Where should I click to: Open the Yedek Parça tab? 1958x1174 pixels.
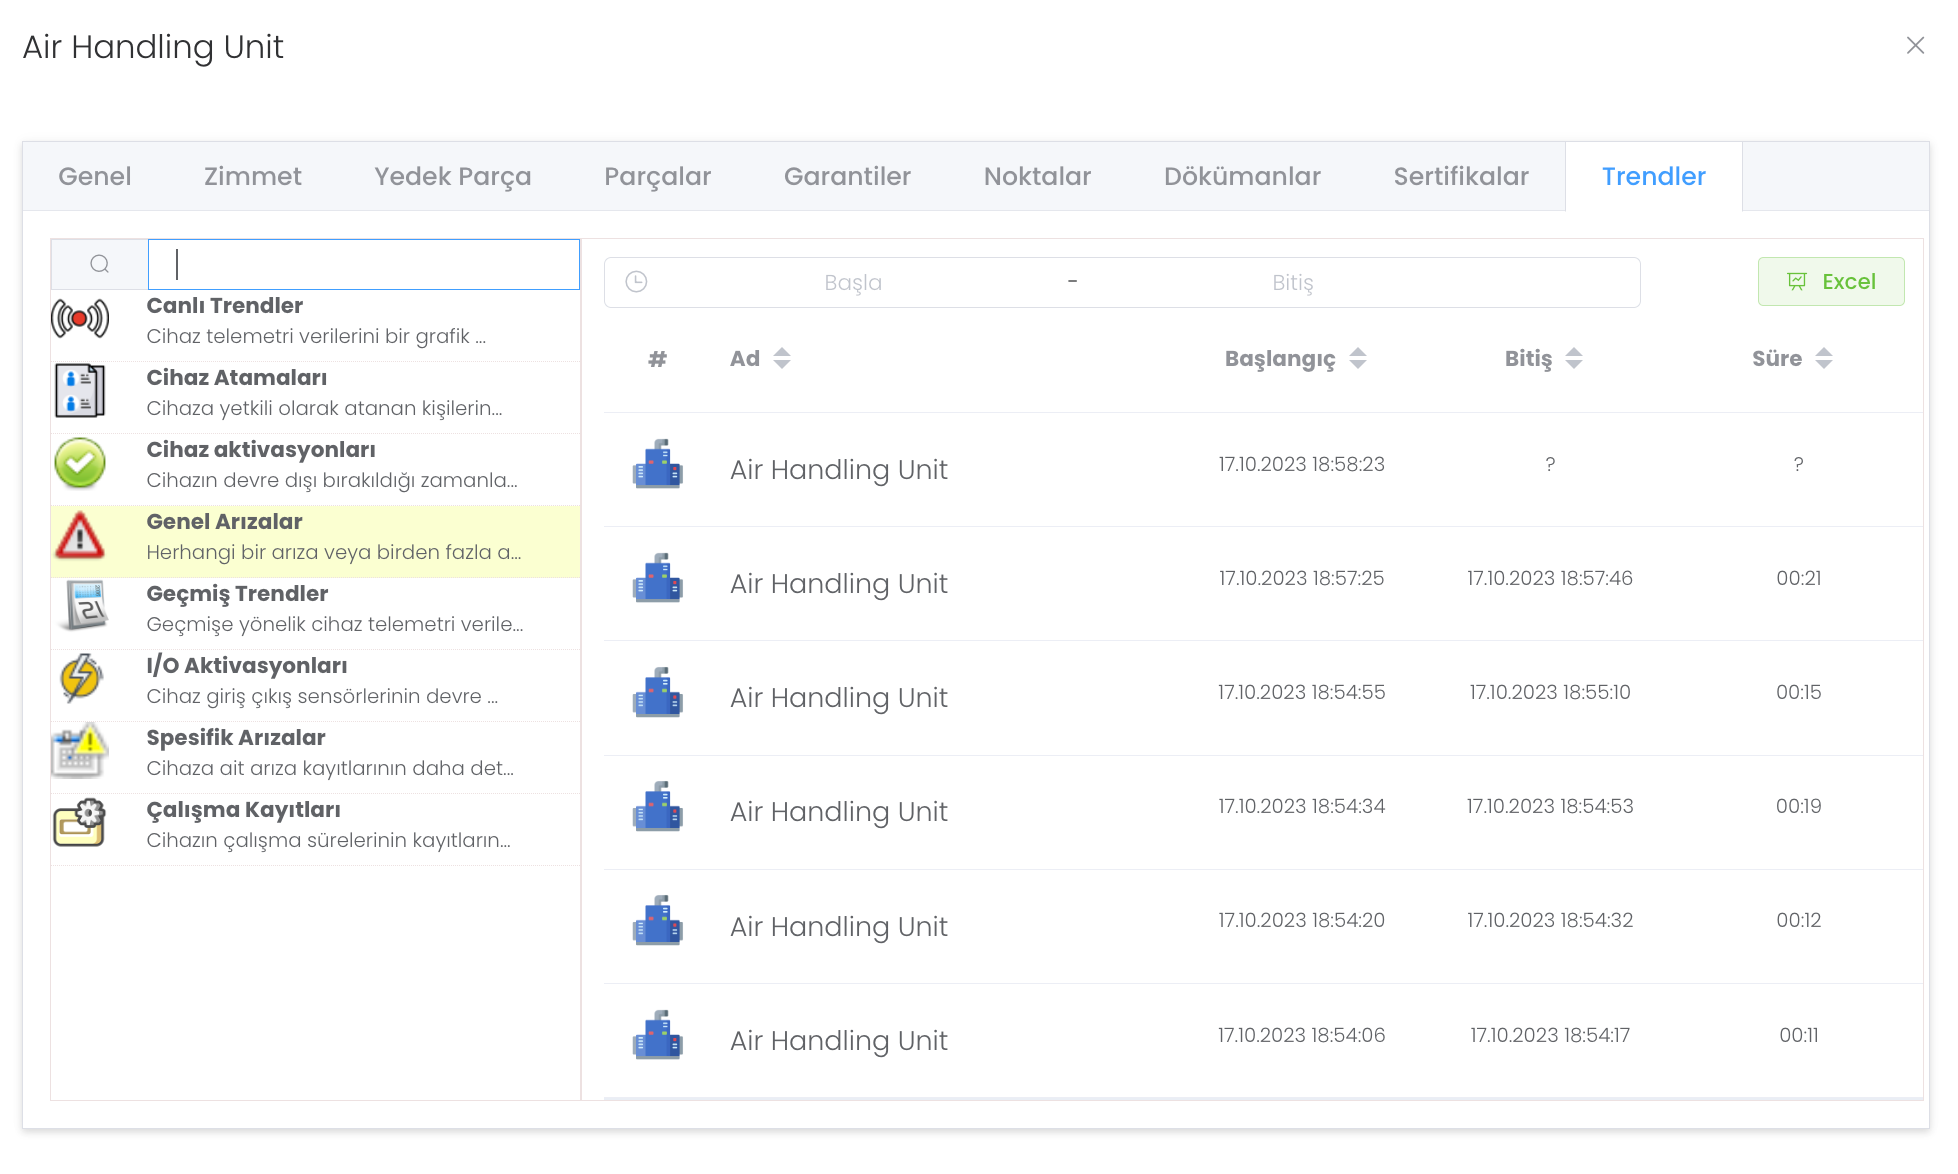coord(452,177)
